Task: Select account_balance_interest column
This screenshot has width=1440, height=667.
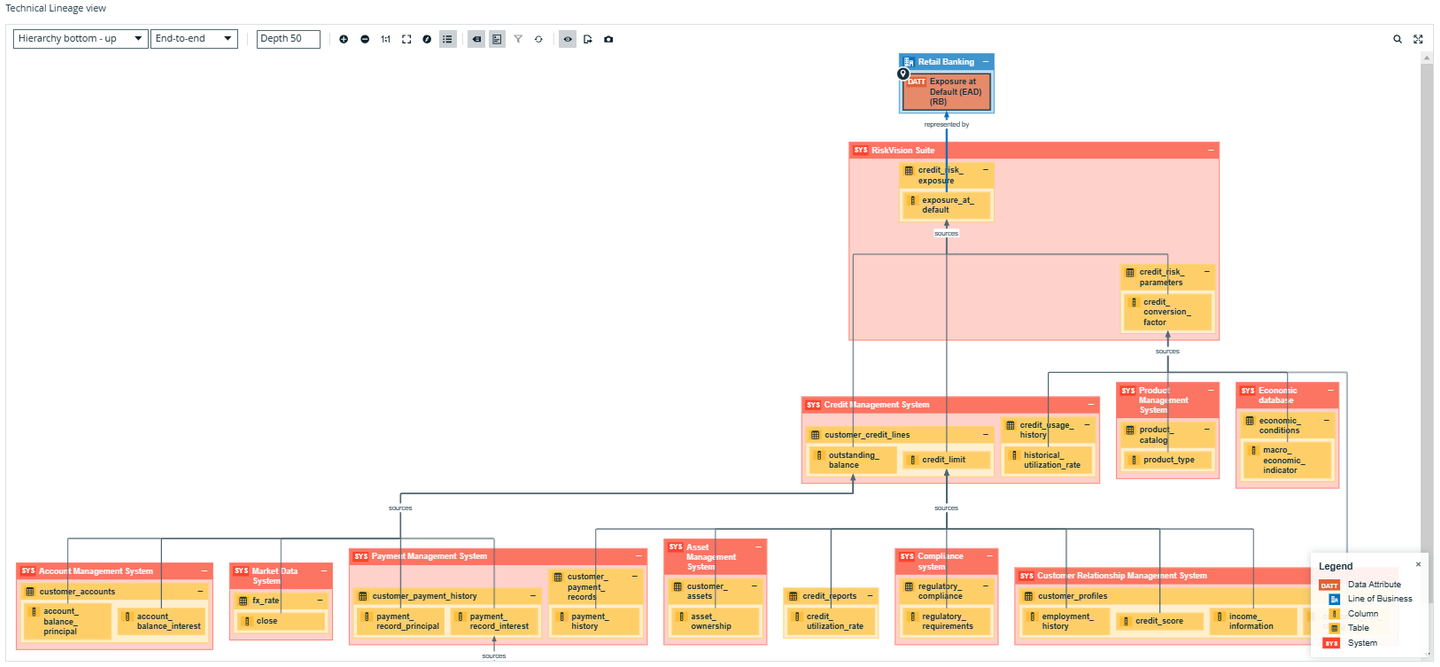Action: pyautogui.click(x=162, y=621)
